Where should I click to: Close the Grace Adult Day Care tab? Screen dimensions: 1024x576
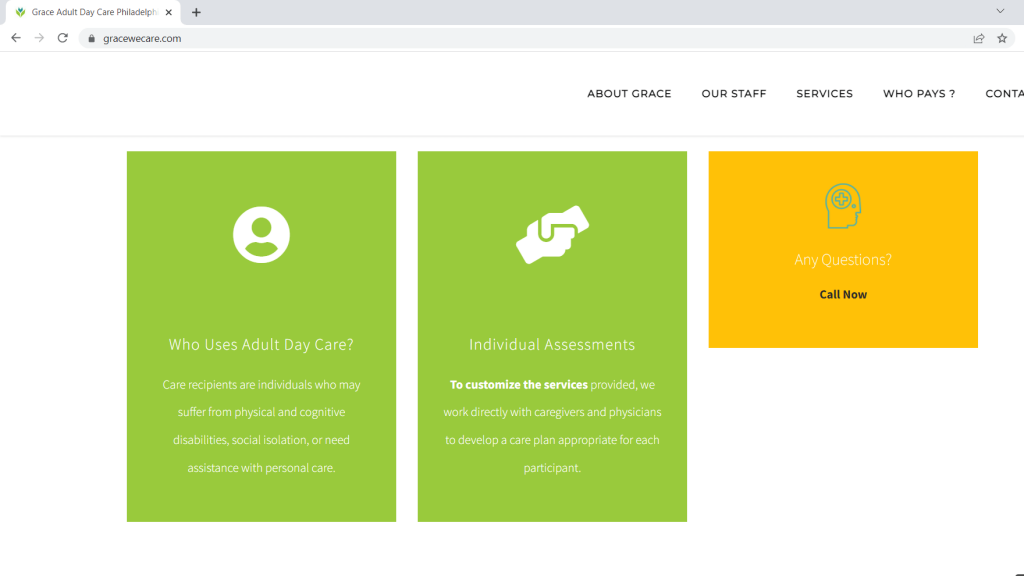tap(168, 12)
